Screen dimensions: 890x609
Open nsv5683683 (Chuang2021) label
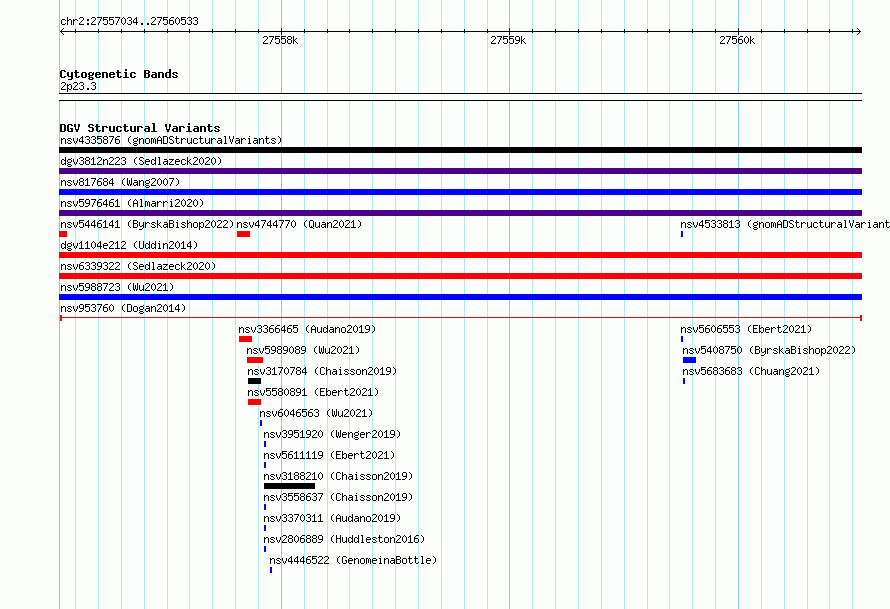[x=751, y=371]
